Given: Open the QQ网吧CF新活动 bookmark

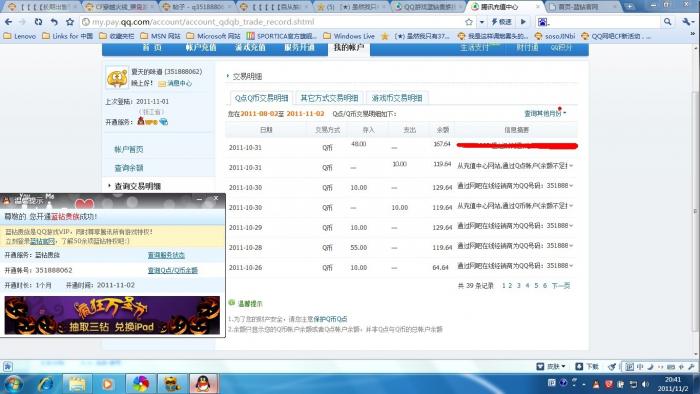Looking at the screenshot, I should tap(616, 36).
